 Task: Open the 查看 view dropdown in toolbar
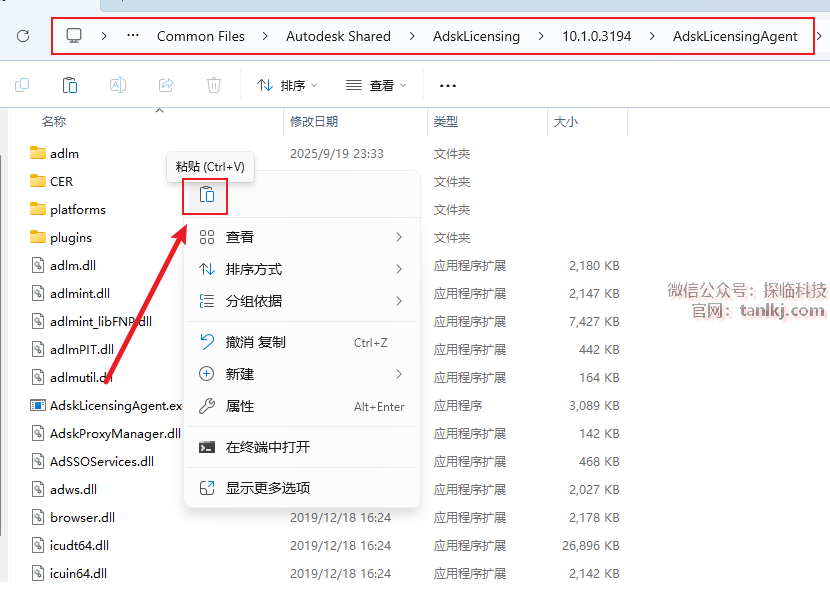tap(376, 86)
